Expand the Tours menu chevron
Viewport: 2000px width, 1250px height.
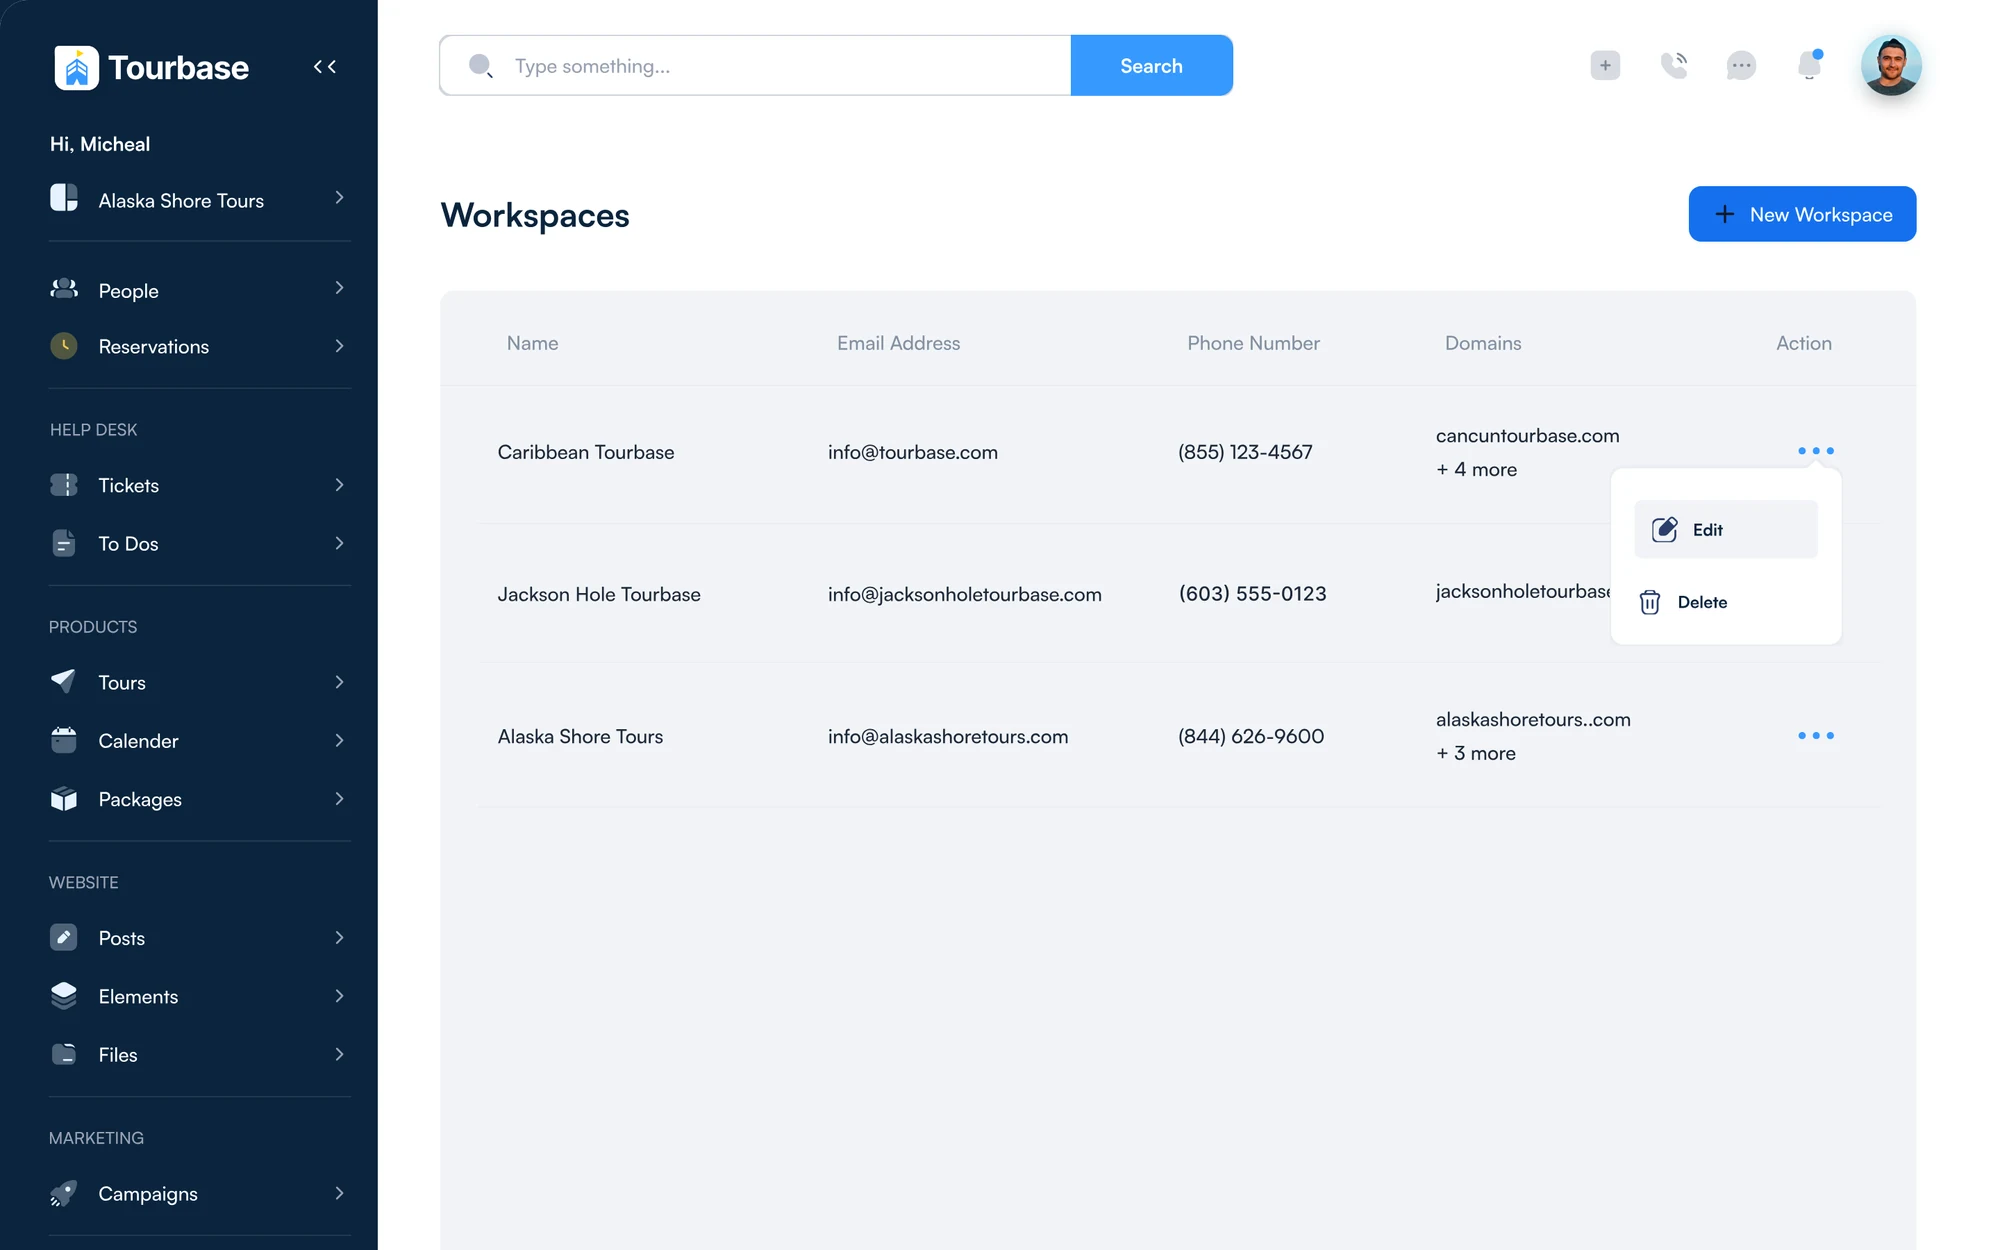coord(339,682)
